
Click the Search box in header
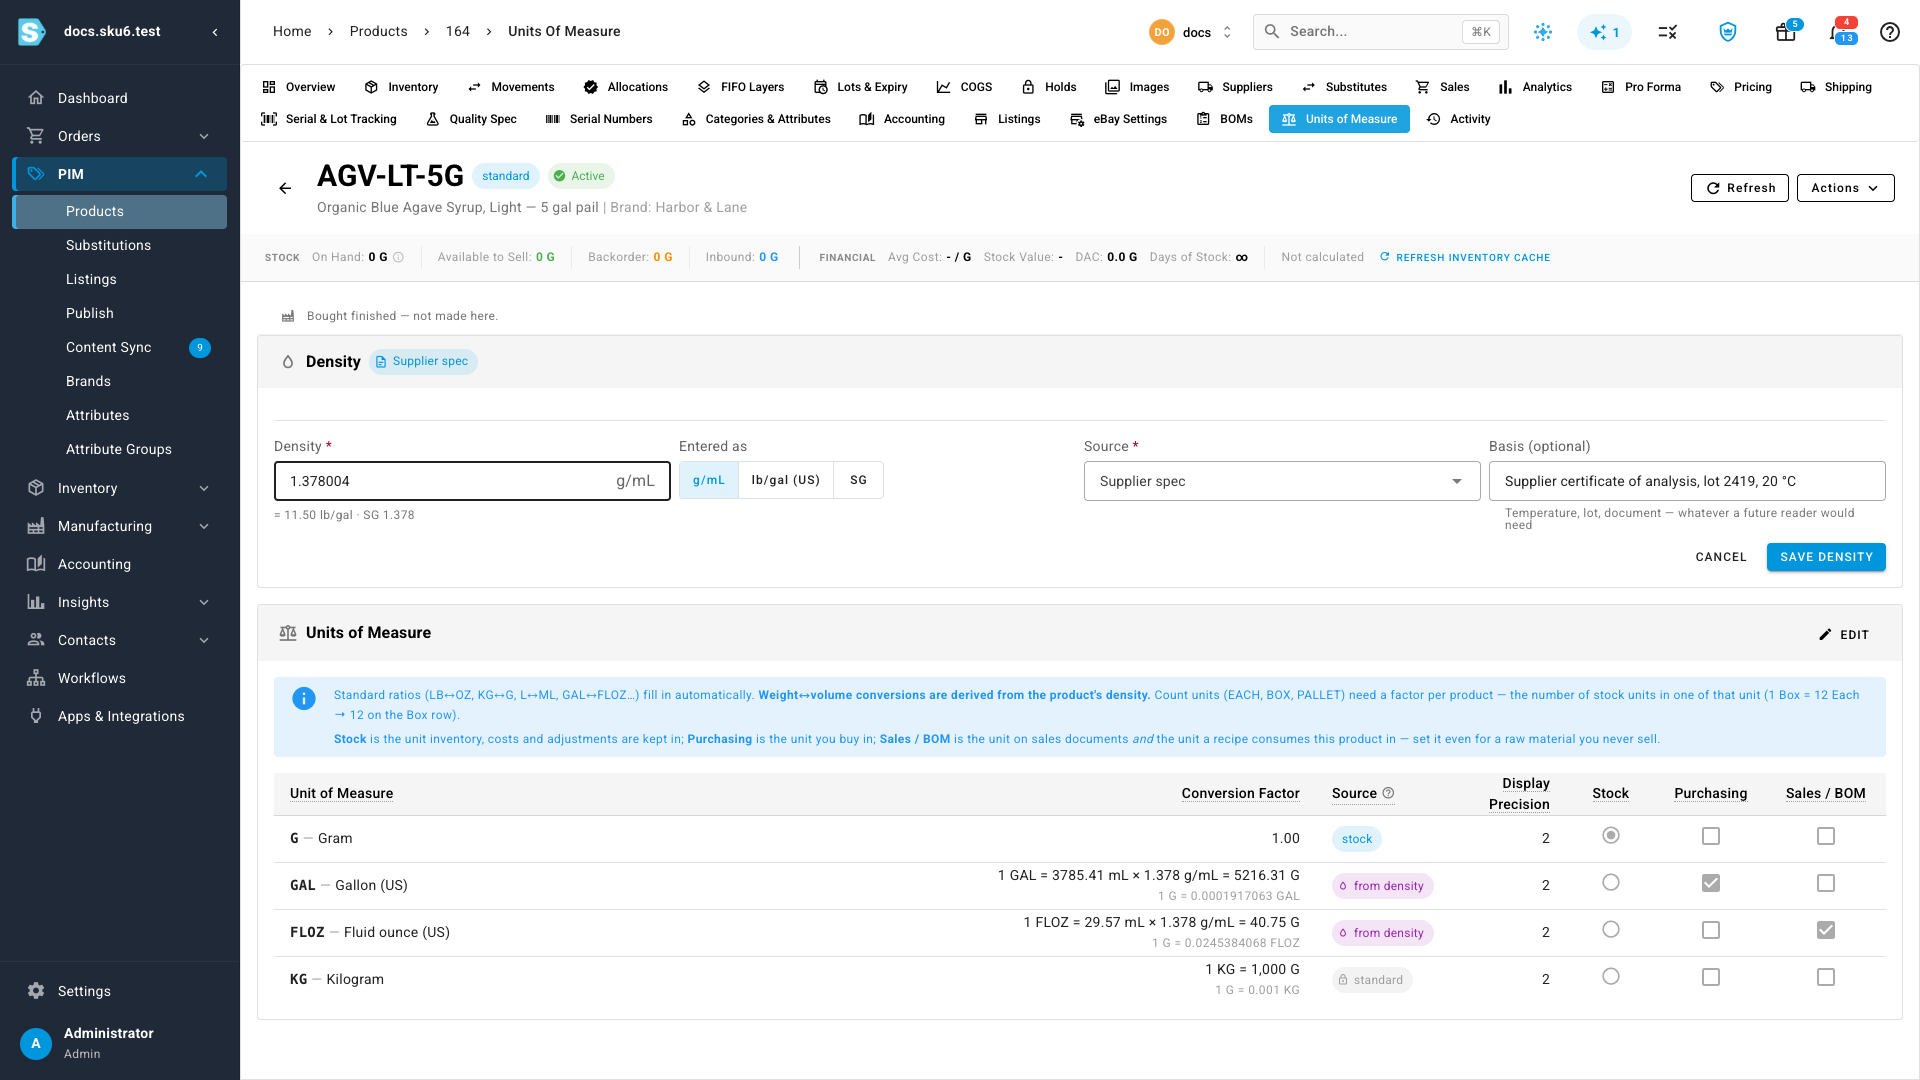(1380, 32)
